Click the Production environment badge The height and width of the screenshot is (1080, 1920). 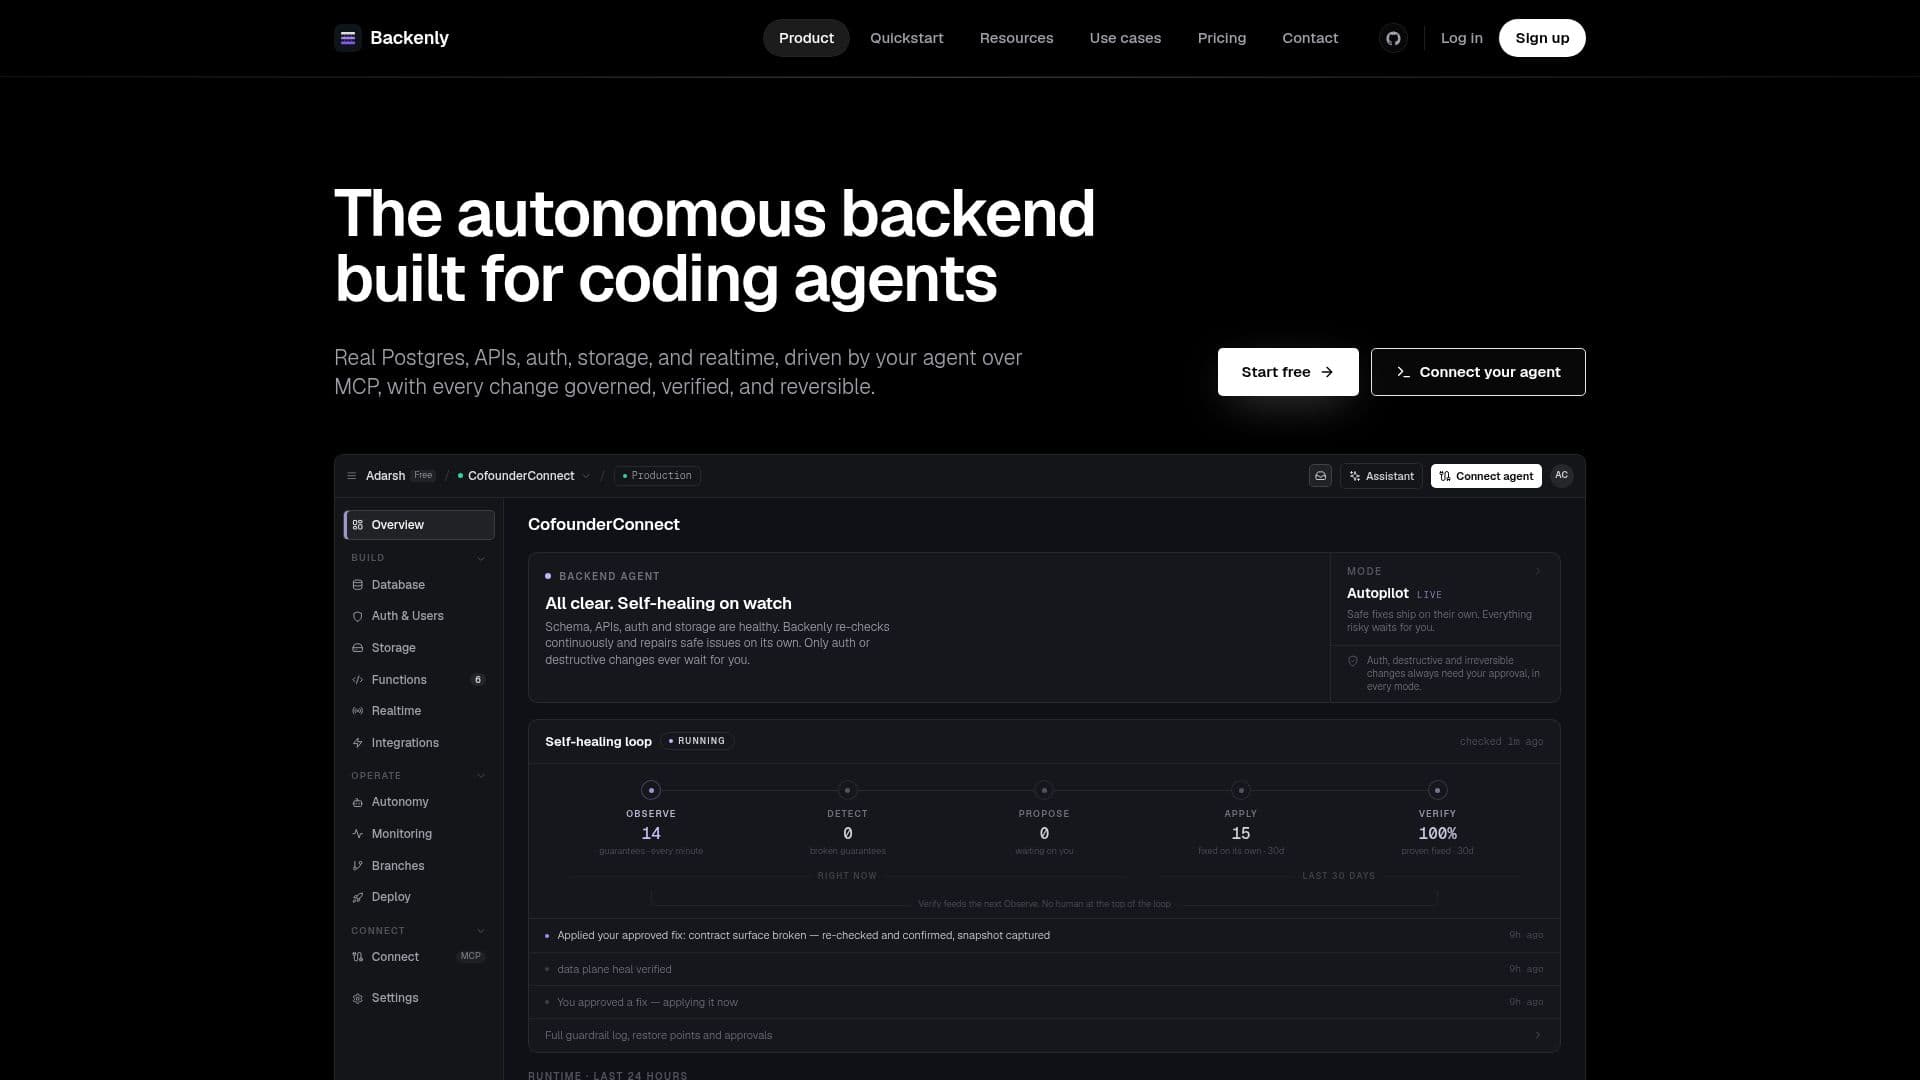pos(657,476)
